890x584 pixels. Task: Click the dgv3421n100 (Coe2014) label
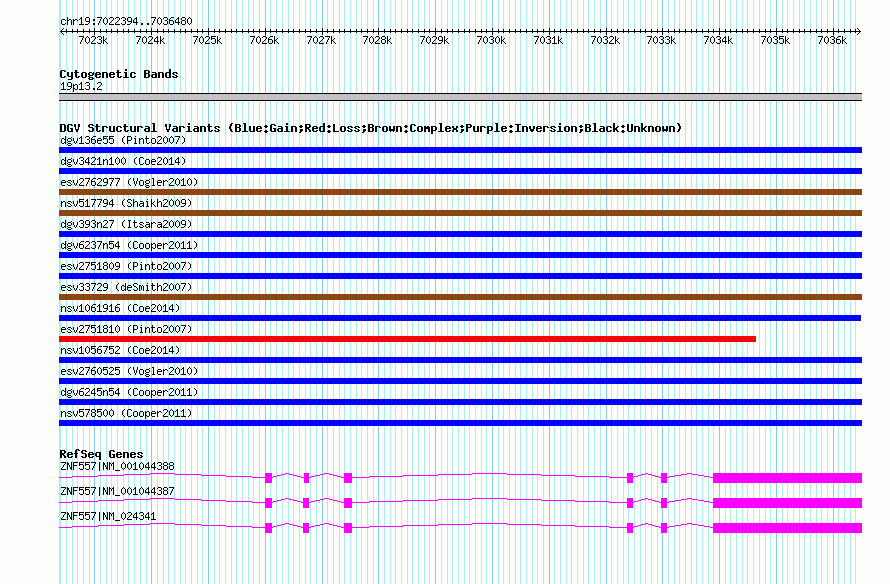point(123,161)
